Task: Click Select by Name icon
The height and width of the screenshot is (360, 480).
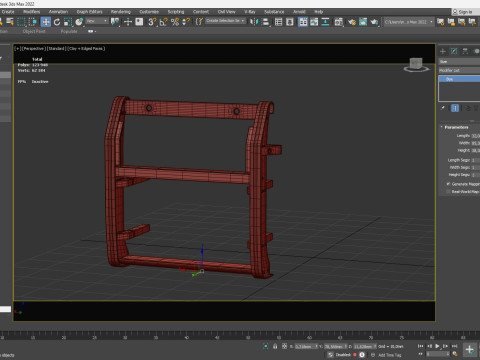Action: click(10, 22)
